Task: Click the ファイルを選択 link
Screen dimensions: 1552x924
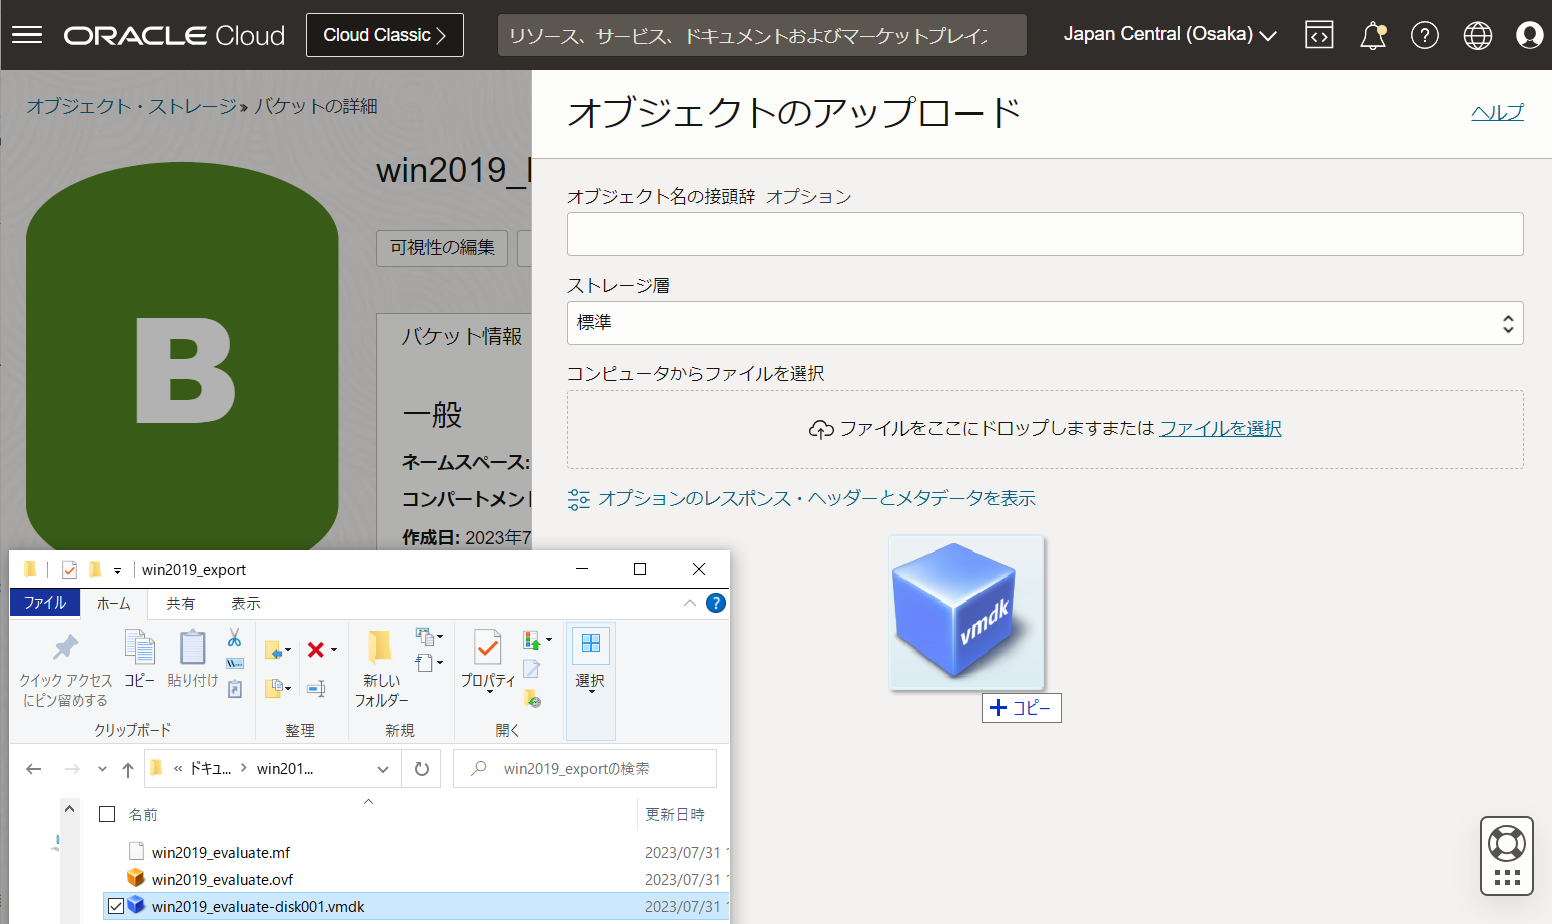Action: click(1220, 428)
